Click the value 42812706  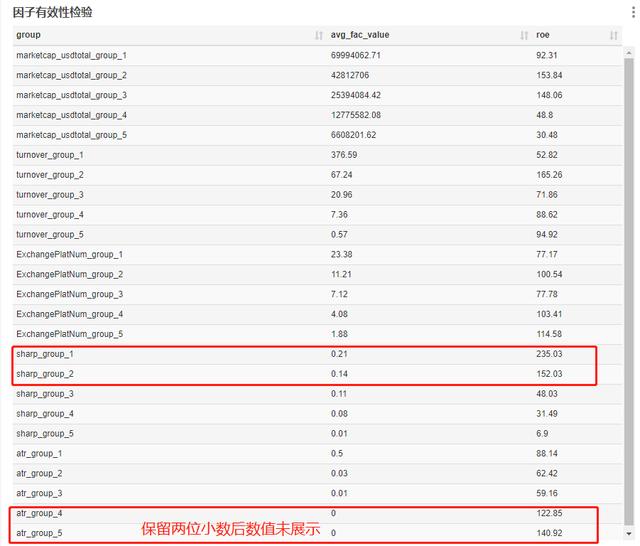pyautogui.click(x=350, y=75)
